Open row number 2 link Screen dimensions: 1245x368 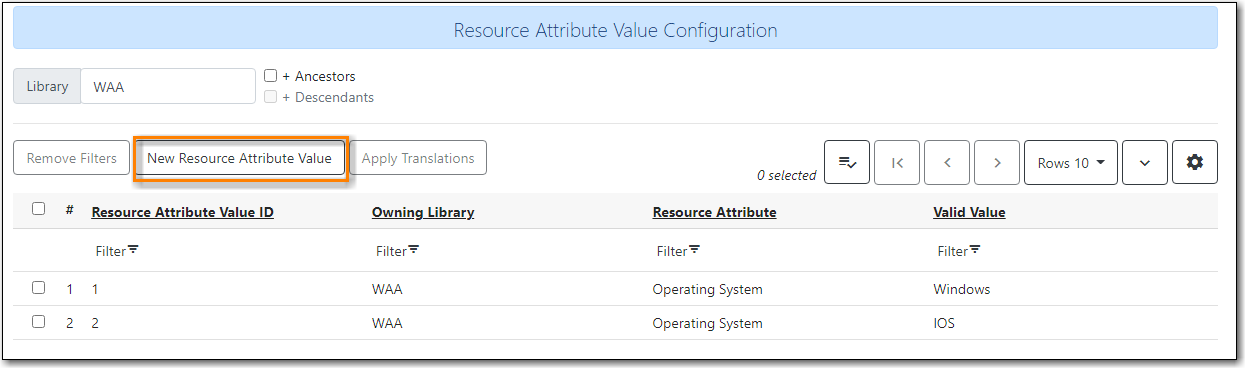click(x=70, y=323)
